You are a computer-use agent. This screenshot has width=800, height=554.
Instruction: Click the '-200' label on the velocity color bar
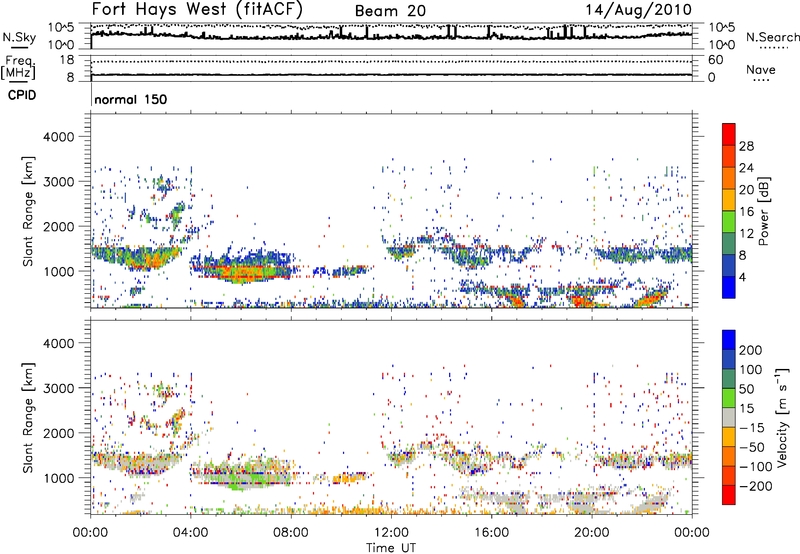[756, 486]
